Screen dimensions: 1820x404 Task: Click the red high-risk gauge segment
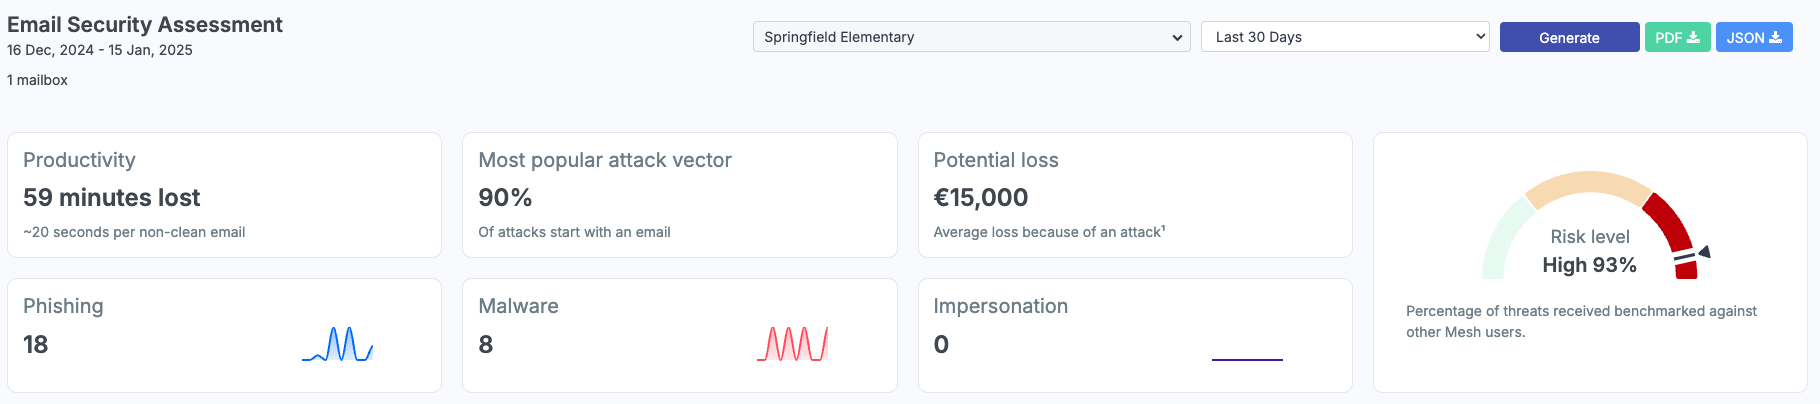1668,219
